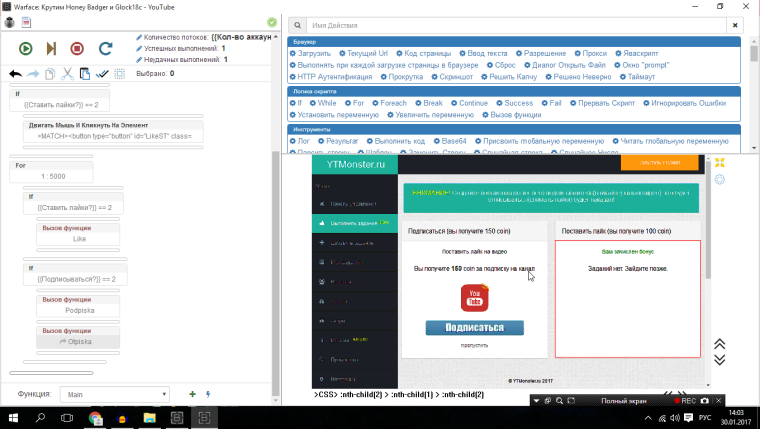The width and height of the screenshot is (760, 429).
Task: Collapse the Браузер actions section header
Action: (x=514, y=42)
